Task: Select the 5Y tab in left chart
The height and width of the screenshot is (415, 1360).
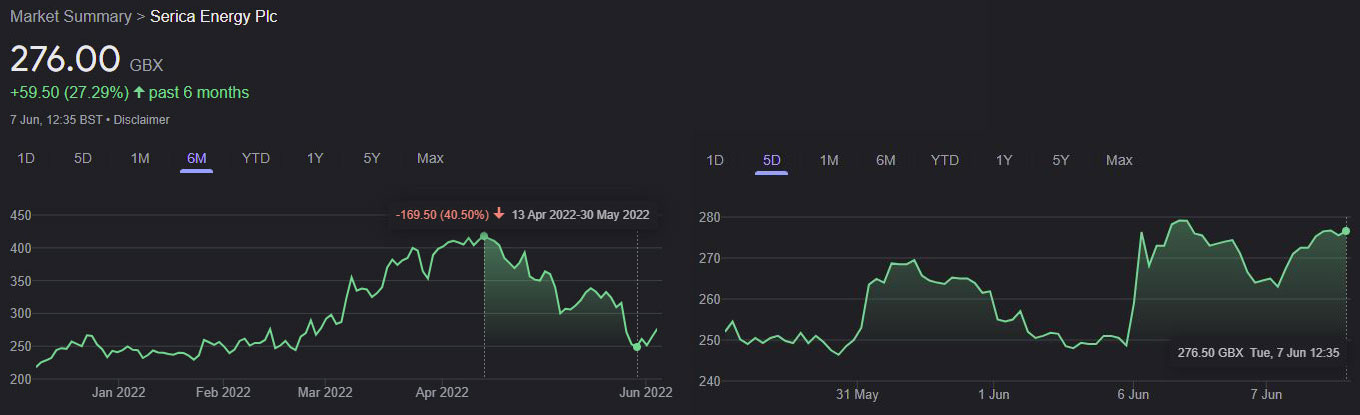Action: tap(372, 158)
